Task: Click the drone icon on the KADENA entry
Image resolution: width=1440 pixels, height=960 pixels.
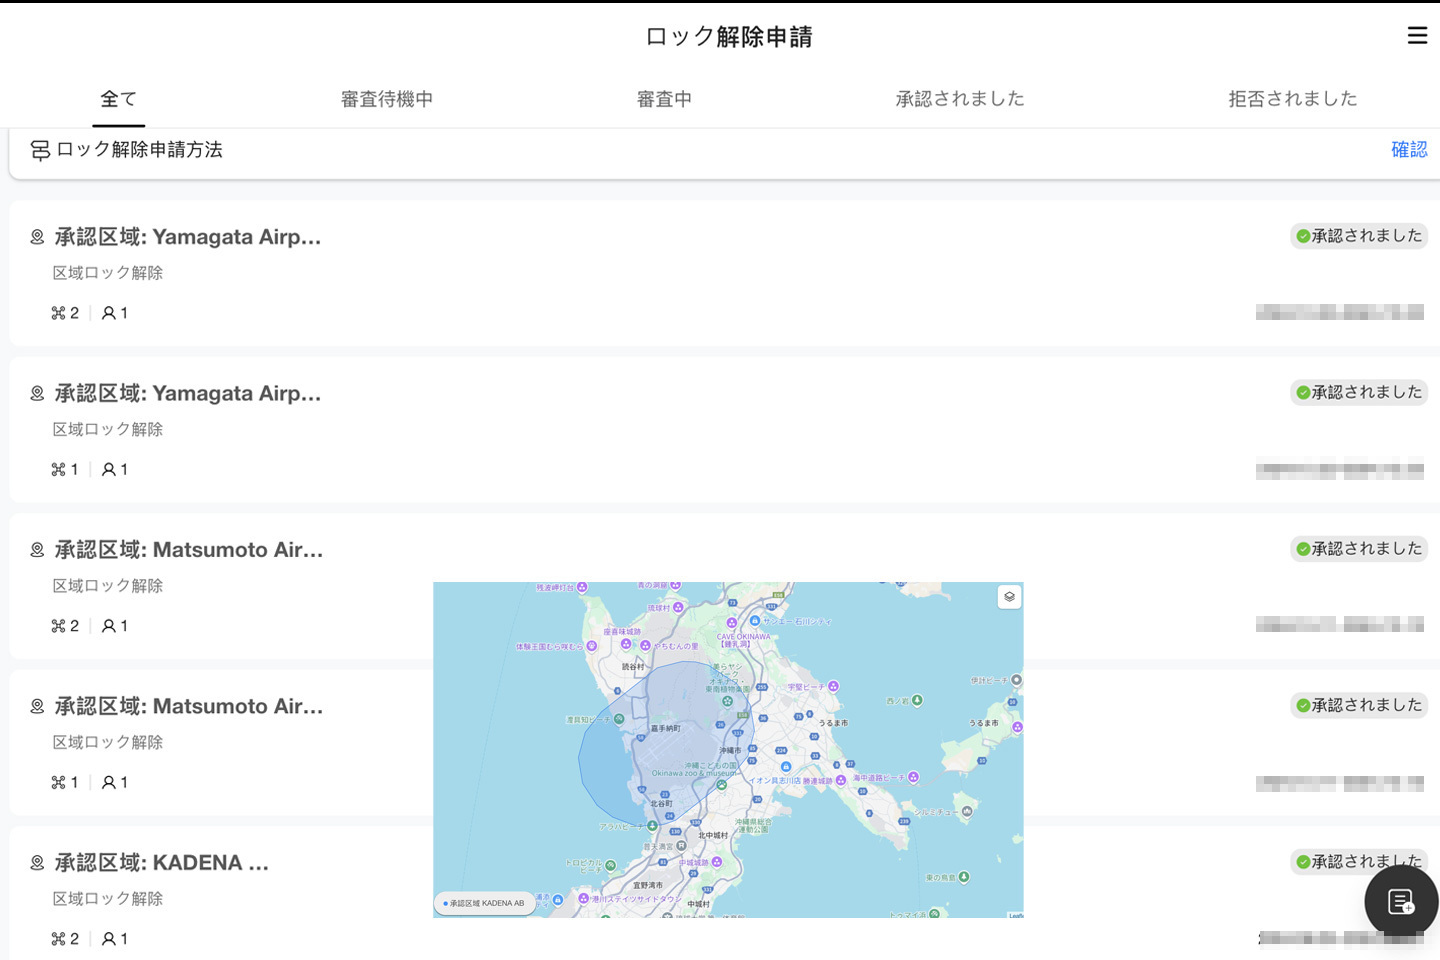Action: 57,938
